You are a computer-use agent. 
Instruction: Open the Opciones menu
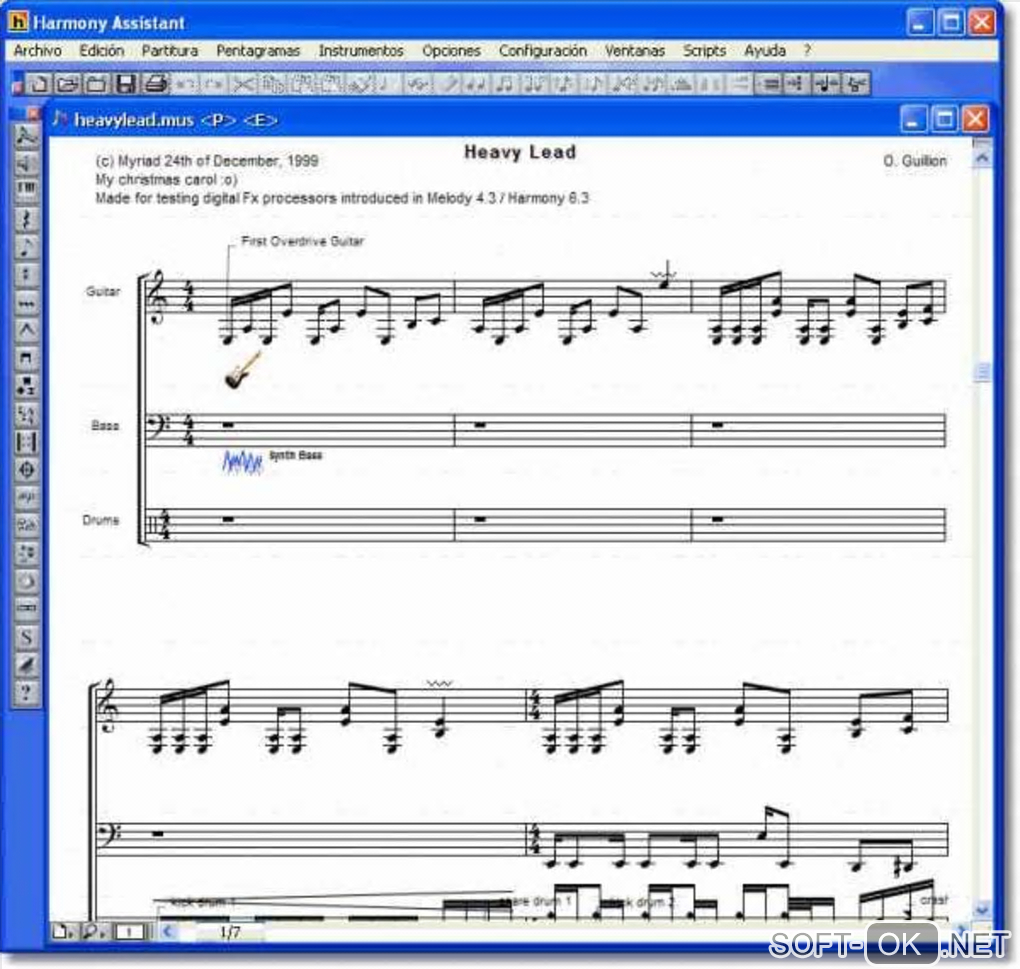(x=451, y=51)
